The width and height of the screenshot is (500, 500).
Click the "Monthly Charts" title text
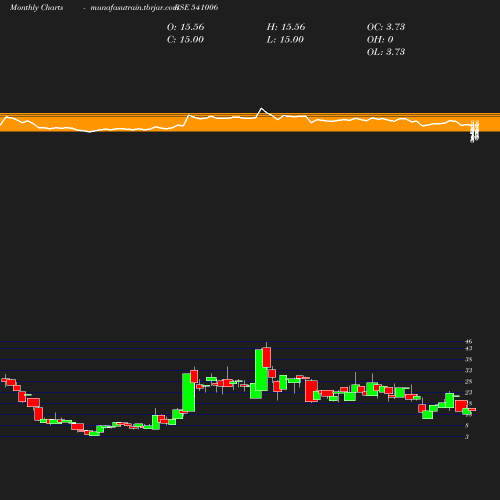coord(37,8)
